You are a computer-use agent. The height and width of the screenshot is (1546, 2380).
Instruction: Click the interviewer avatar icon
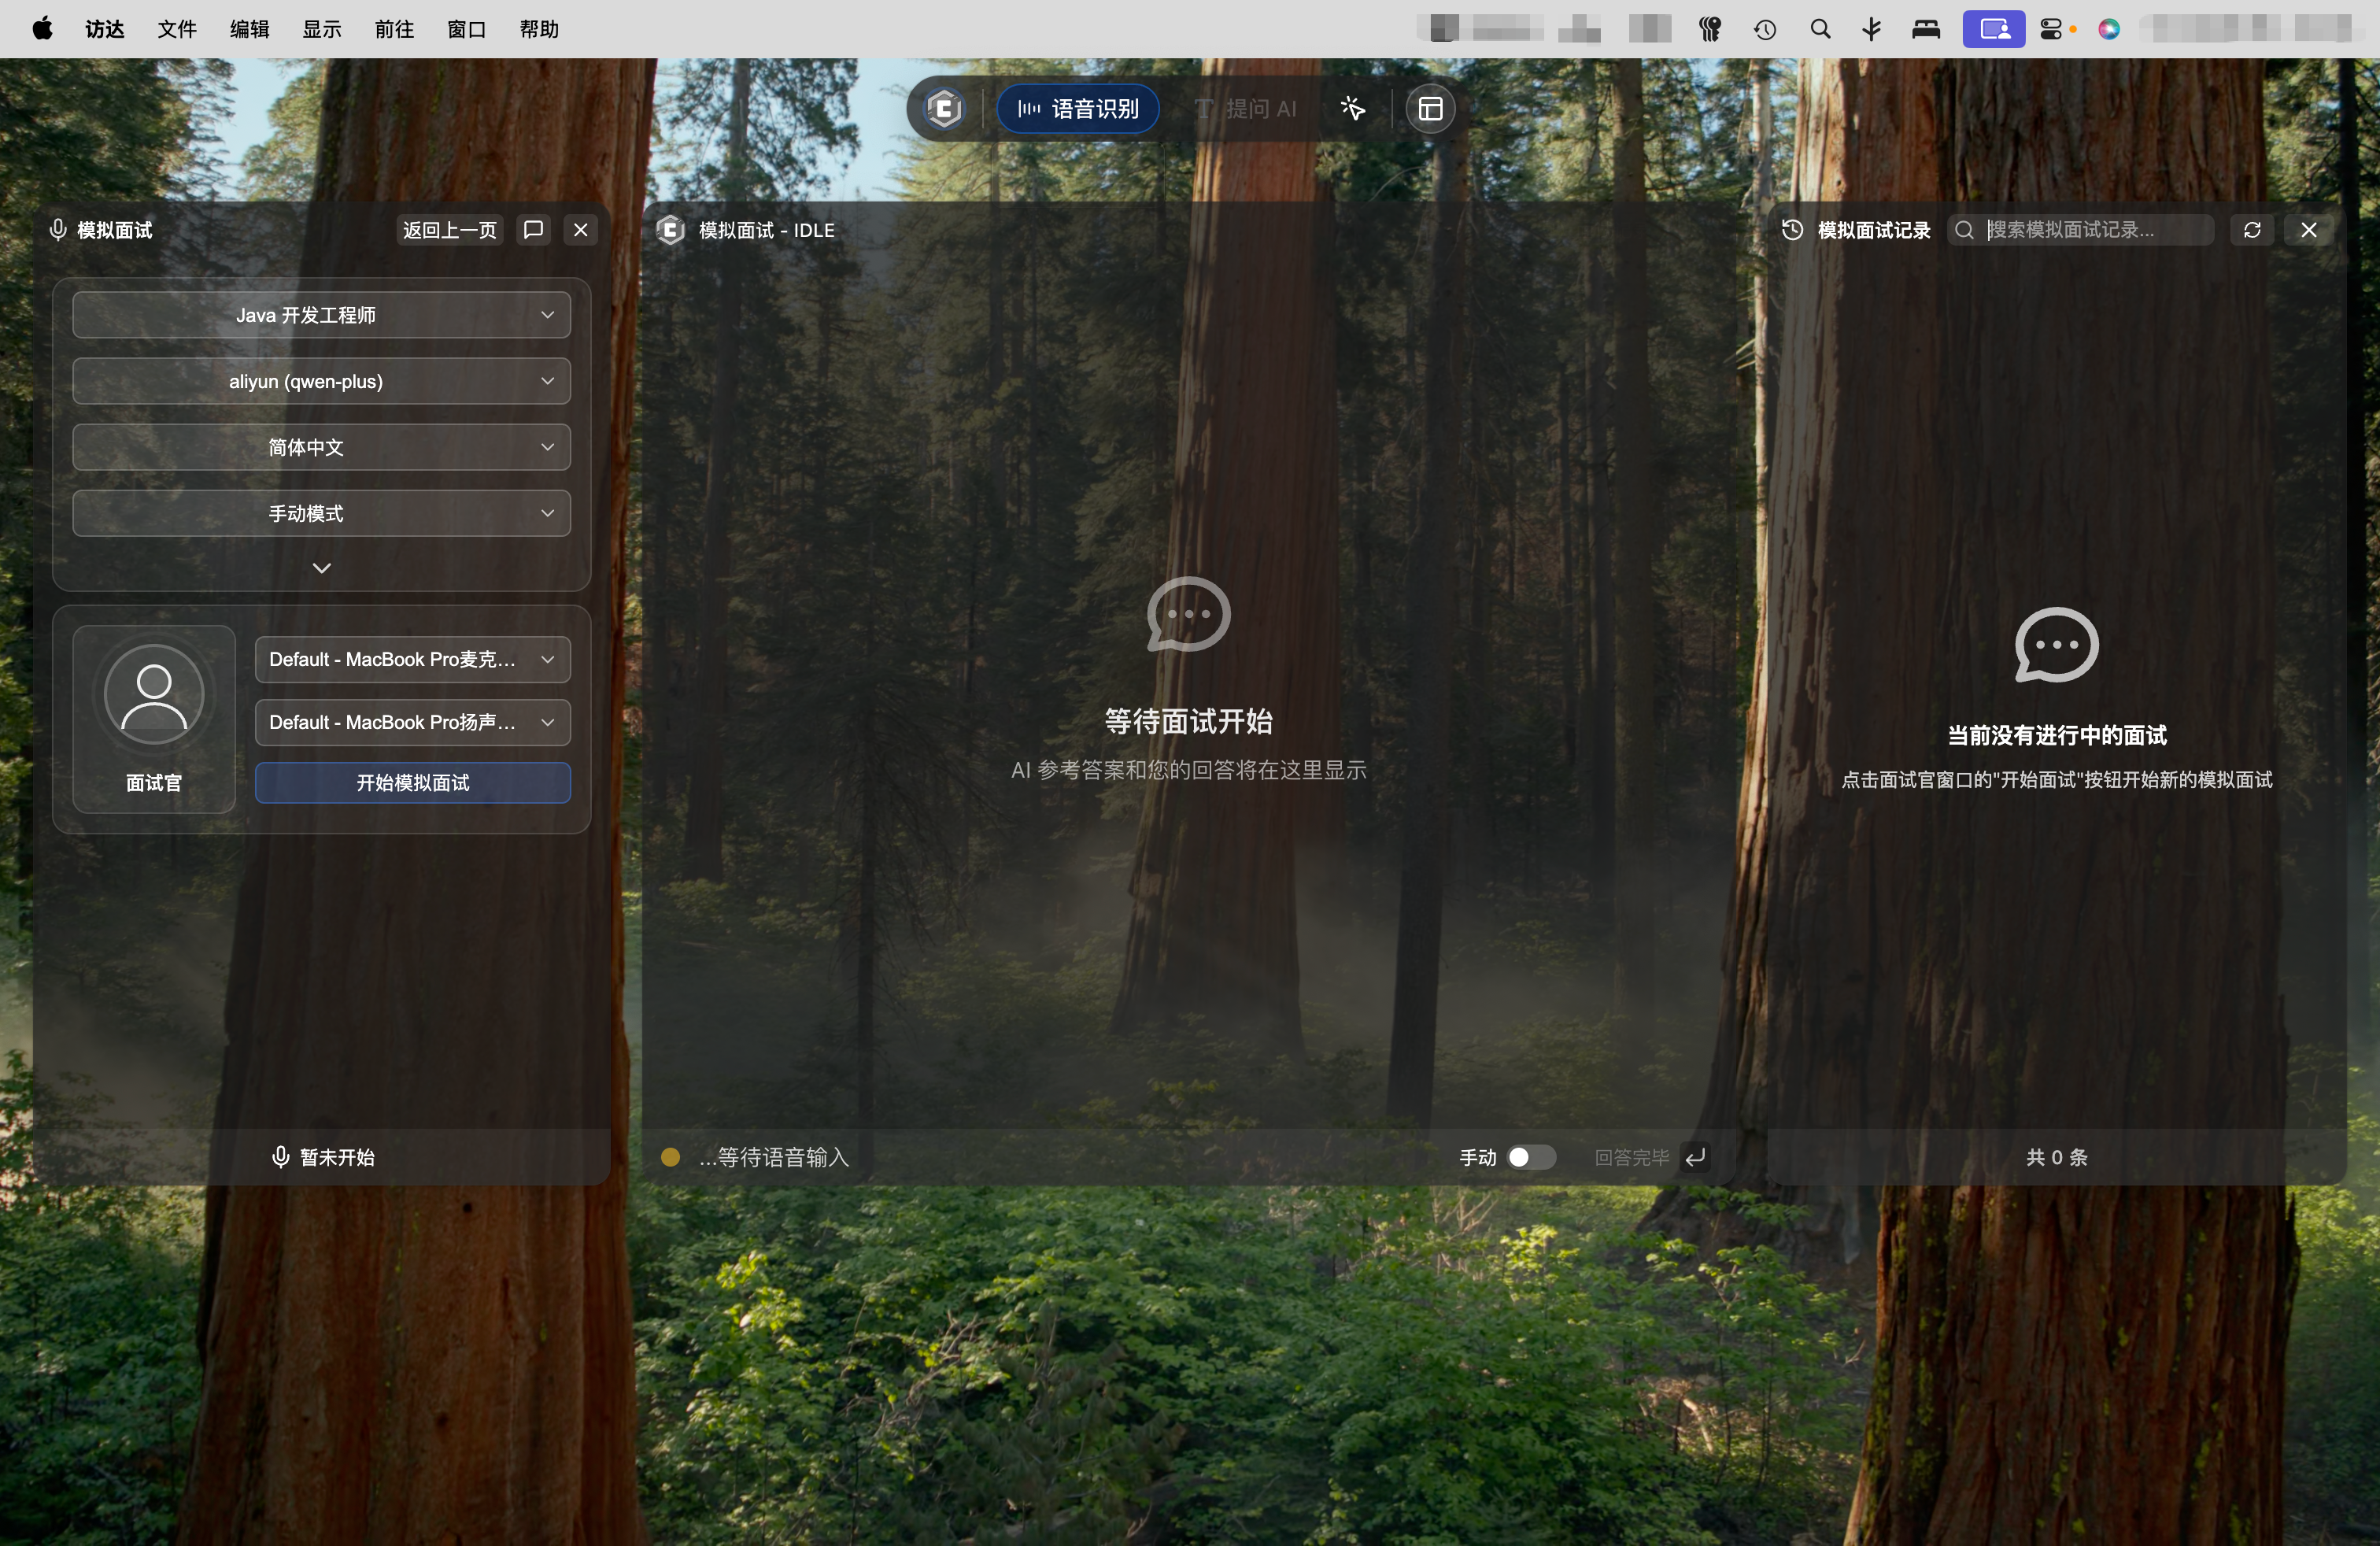click(x=154, y=694)
